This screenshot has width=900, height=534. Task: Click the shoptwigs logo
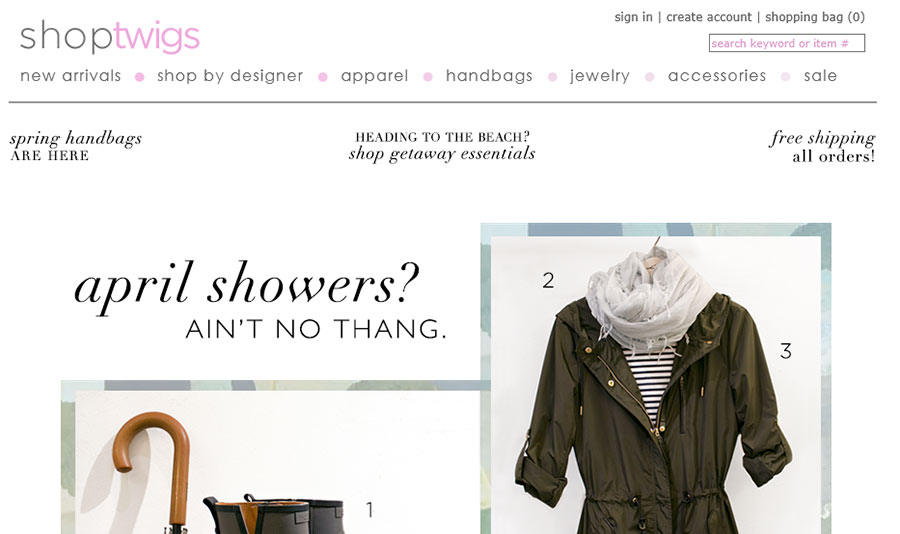110,36
